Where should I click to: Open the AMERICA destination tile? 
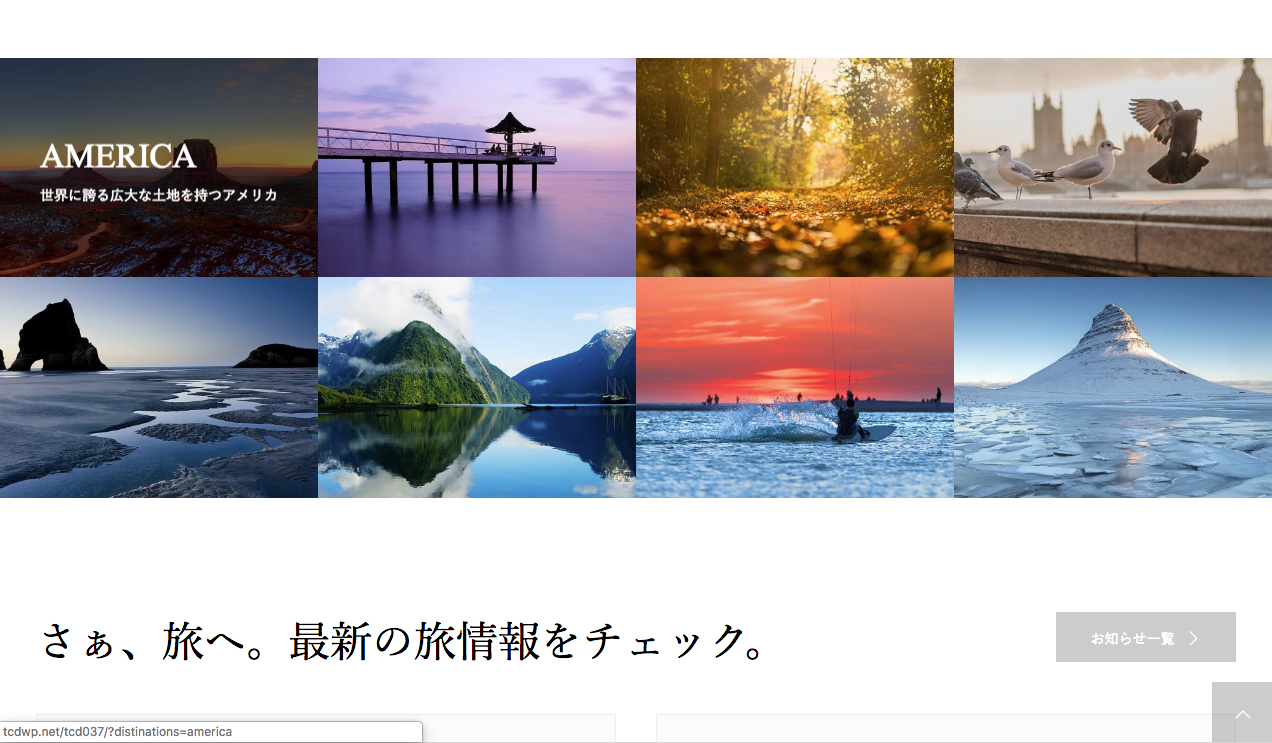(x=159, y=167)
